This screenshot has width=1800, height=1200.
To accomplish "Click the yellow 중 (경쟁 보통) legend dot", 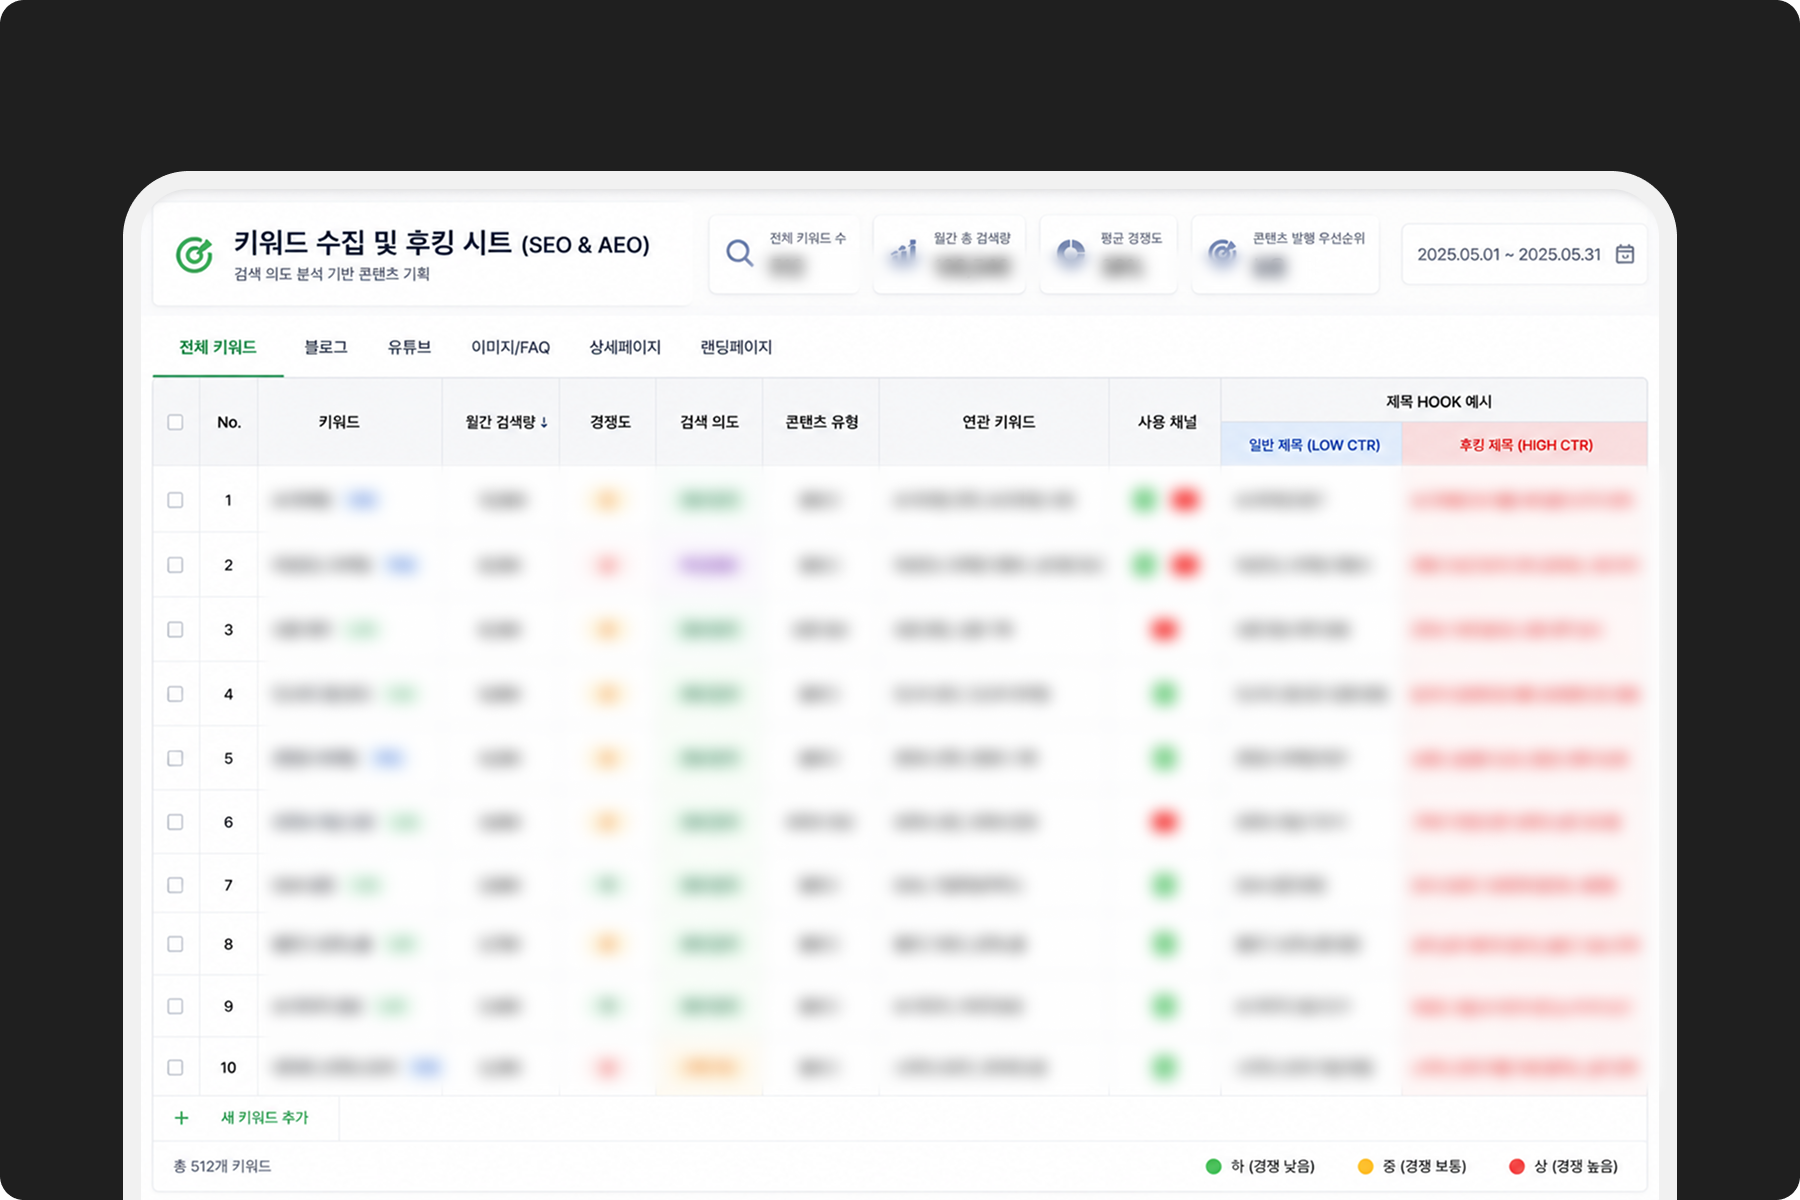I will coord(1366,1166).
